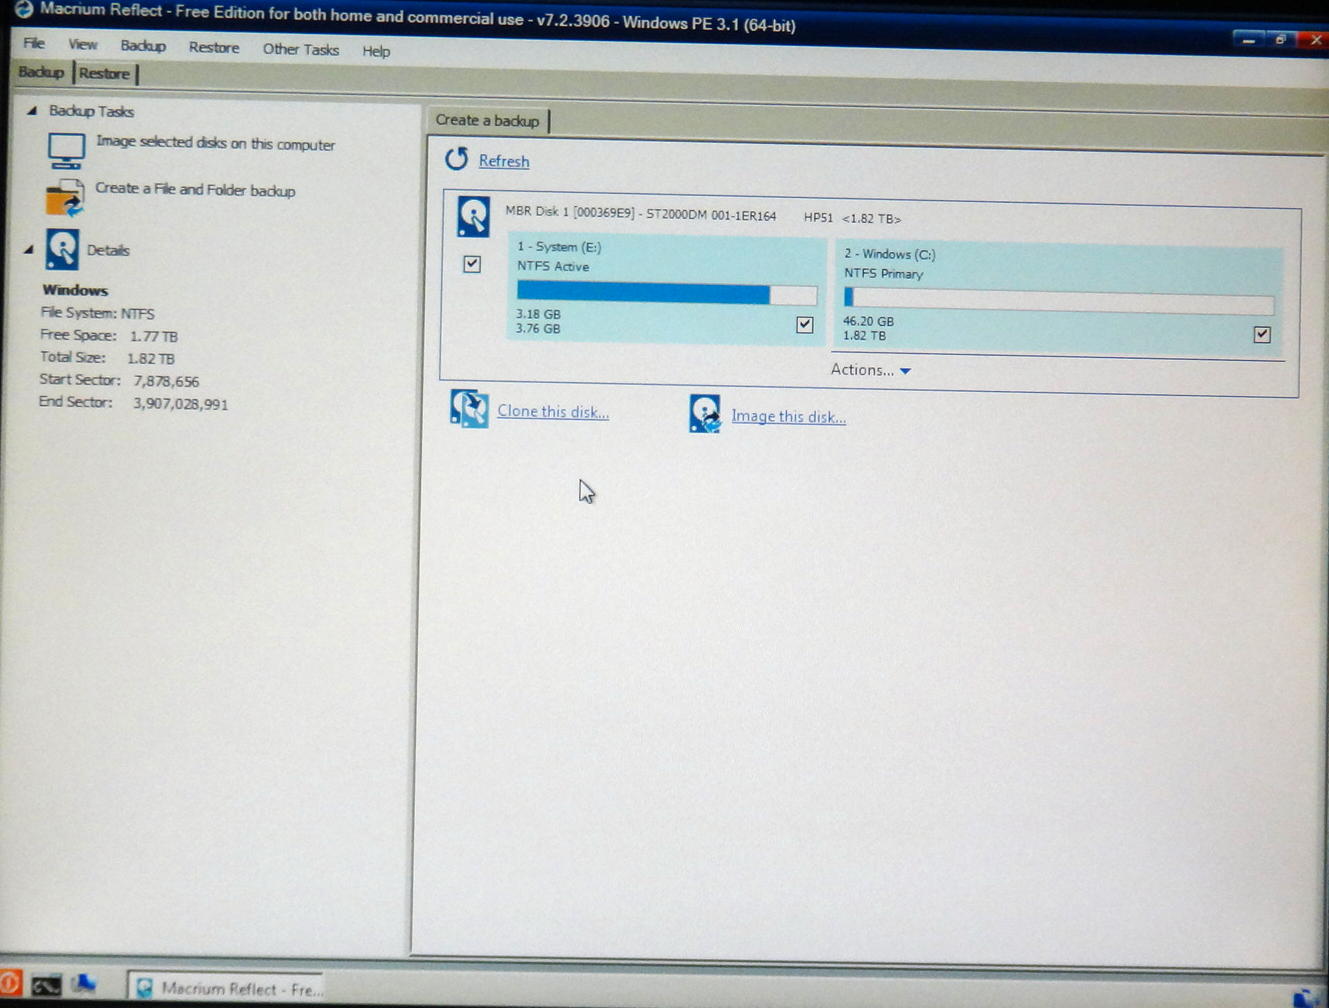1329x1008 pixels.
Task: Click the Start Sector 7,878,656 value
Action: (166, 381)
